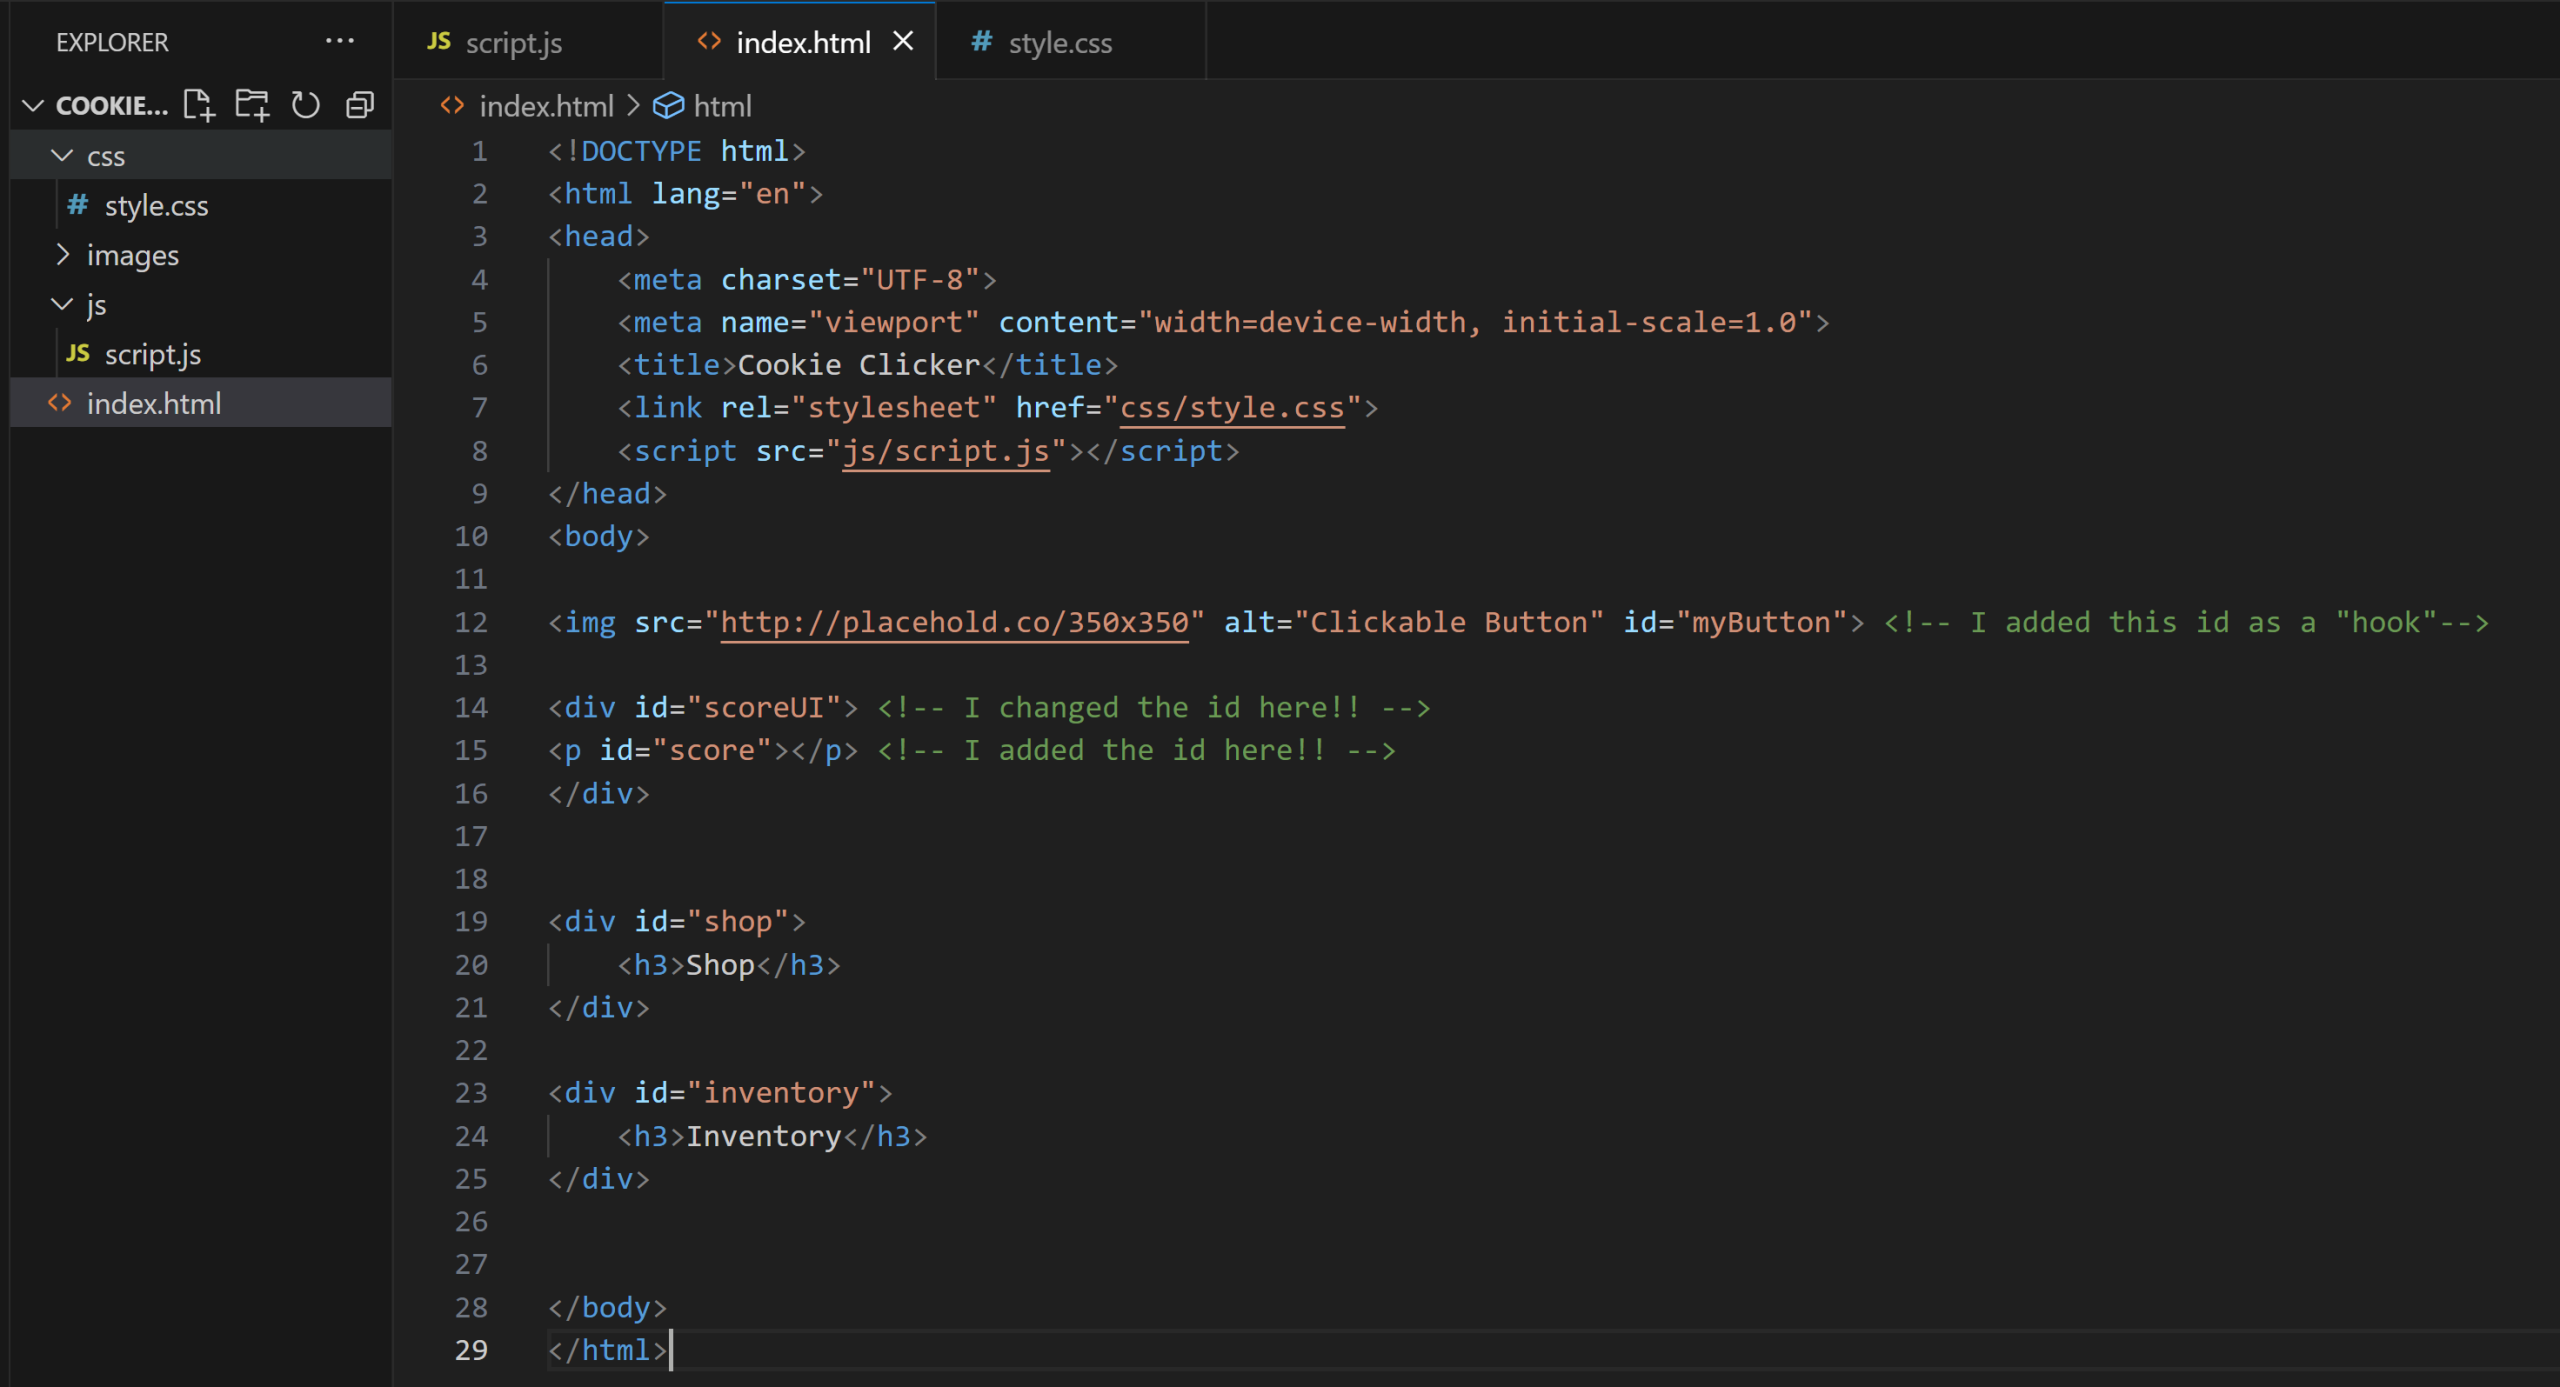
Task: Click the 'Shop' heading text on line 20
Action: click(x=720, y=964)
